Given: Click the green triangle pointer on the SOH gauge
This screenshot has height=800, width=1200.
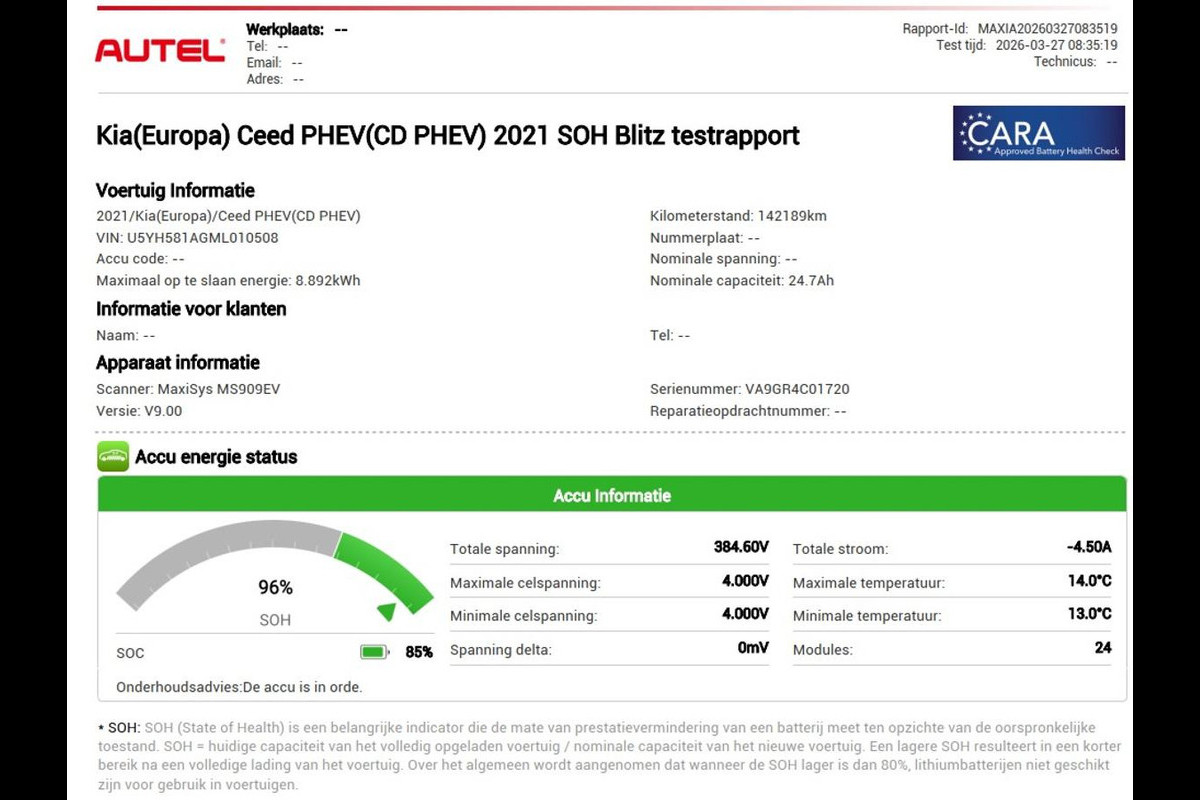Looking at the screenshot, I should coord(385,611).
